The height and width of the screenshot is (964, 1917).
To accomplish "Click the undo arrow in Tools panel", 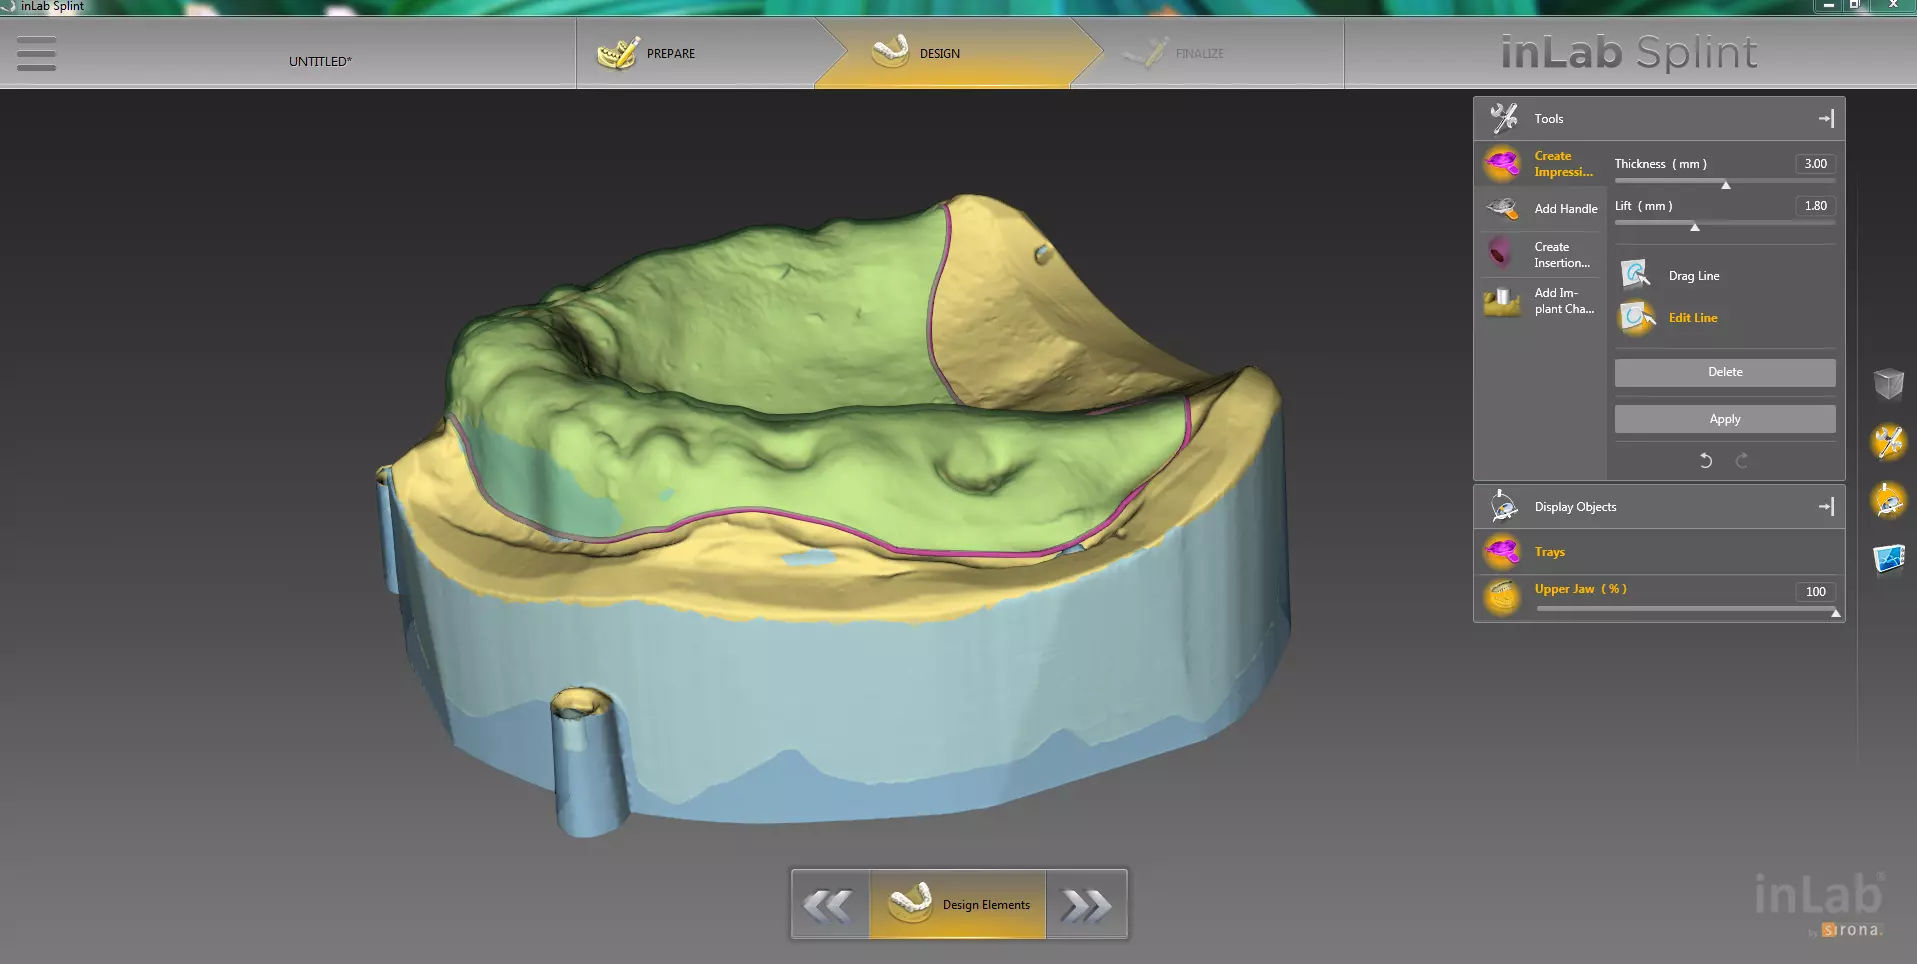I will (1706, 461).
